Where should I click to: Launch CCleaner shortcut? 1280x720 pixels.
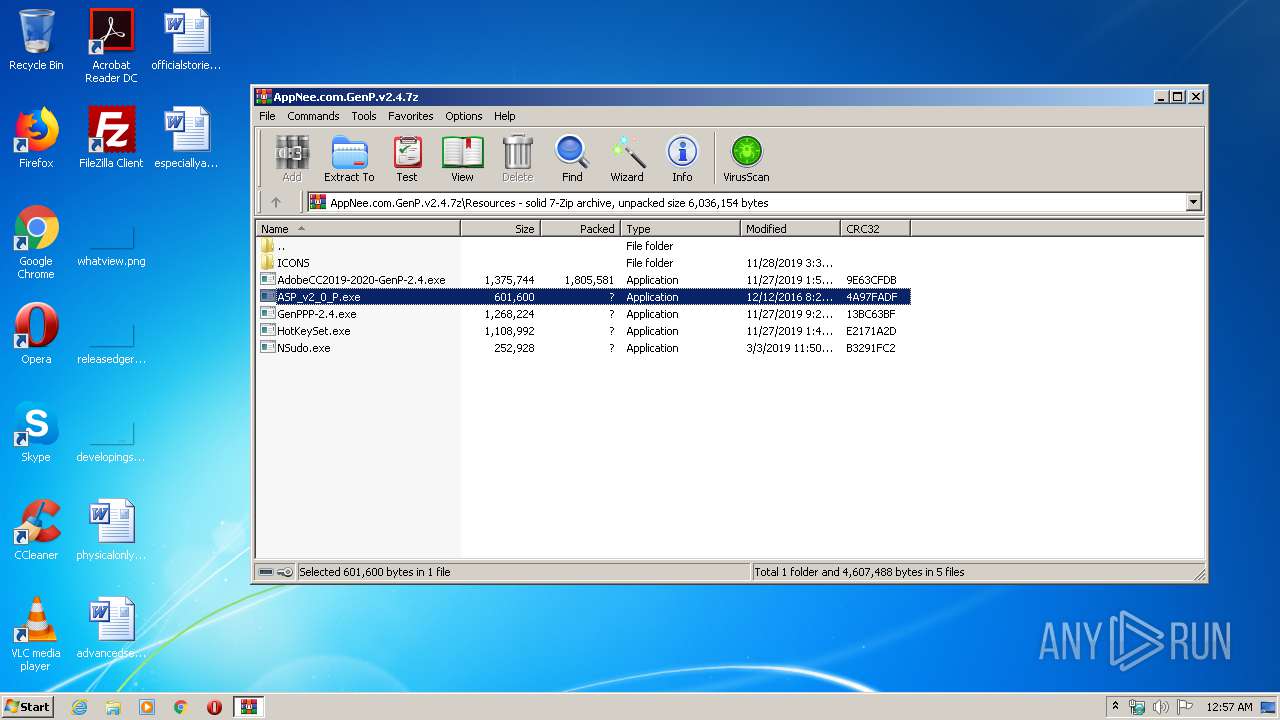(36, 530)
